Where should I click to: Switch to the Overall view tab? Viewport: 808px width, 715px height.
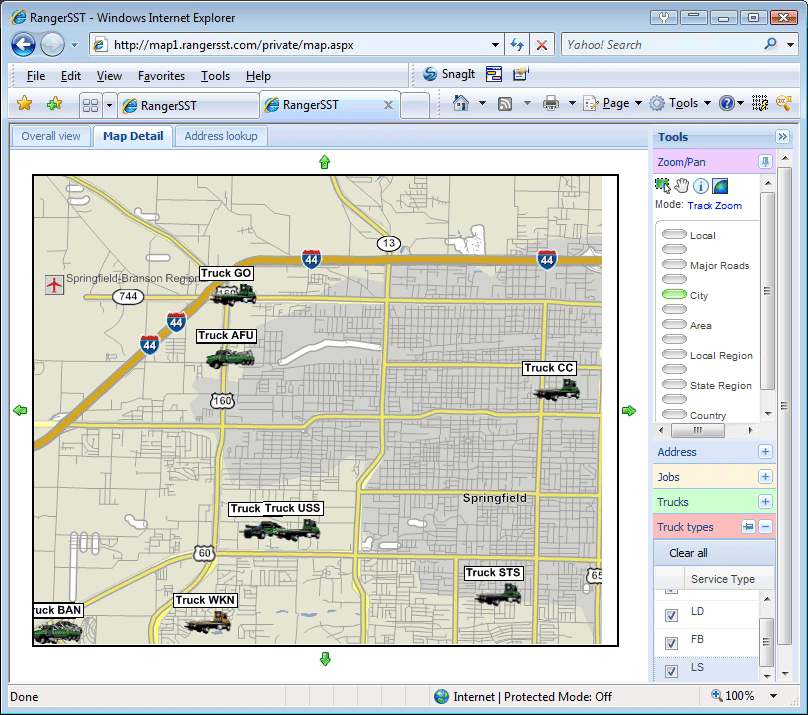click(x=51, y=136)
